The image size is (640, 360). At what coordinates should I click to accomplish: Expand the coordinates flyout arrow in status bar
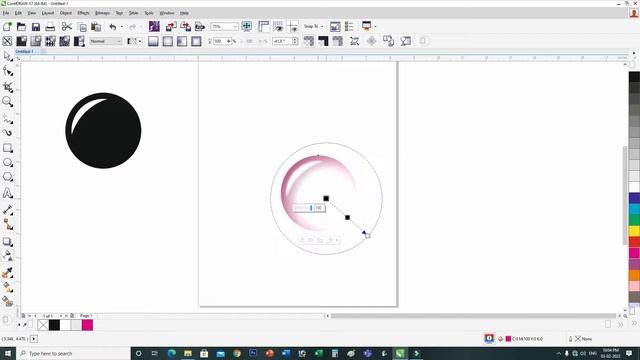34,339
